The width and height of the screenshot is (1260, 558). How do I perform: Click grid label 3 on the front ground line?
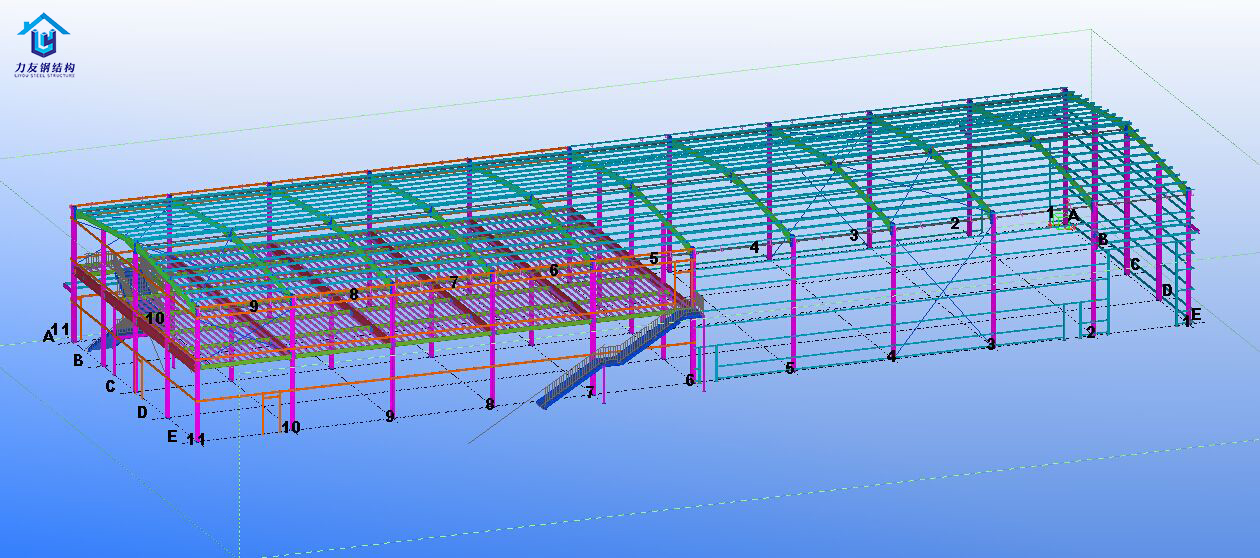pos(990,344)
